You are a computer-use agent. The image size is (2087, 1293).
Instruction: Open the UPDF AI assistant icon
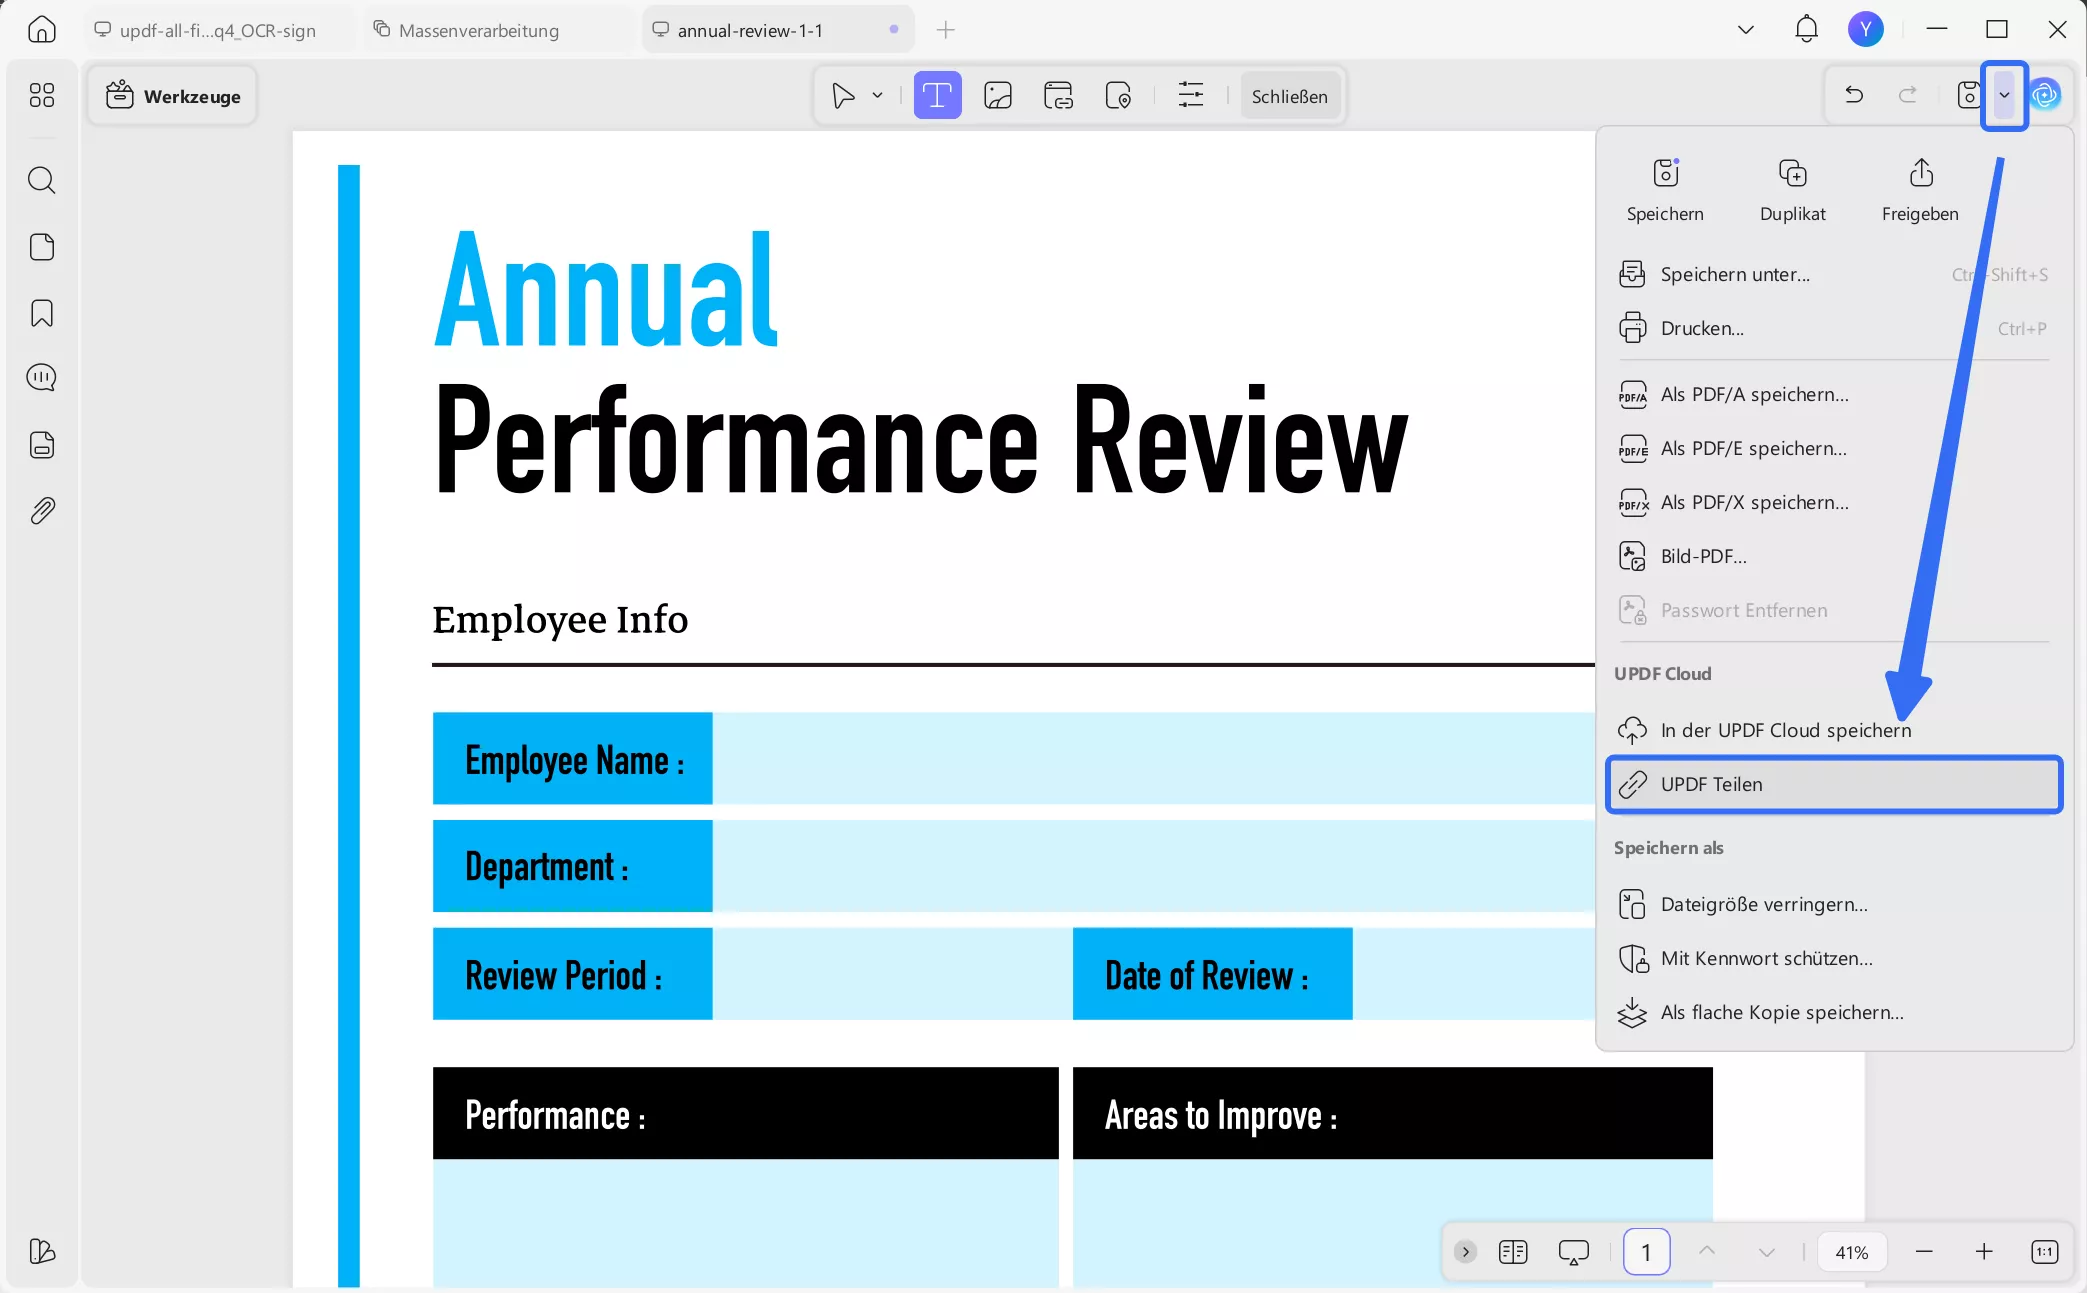tap(2045, 95)
